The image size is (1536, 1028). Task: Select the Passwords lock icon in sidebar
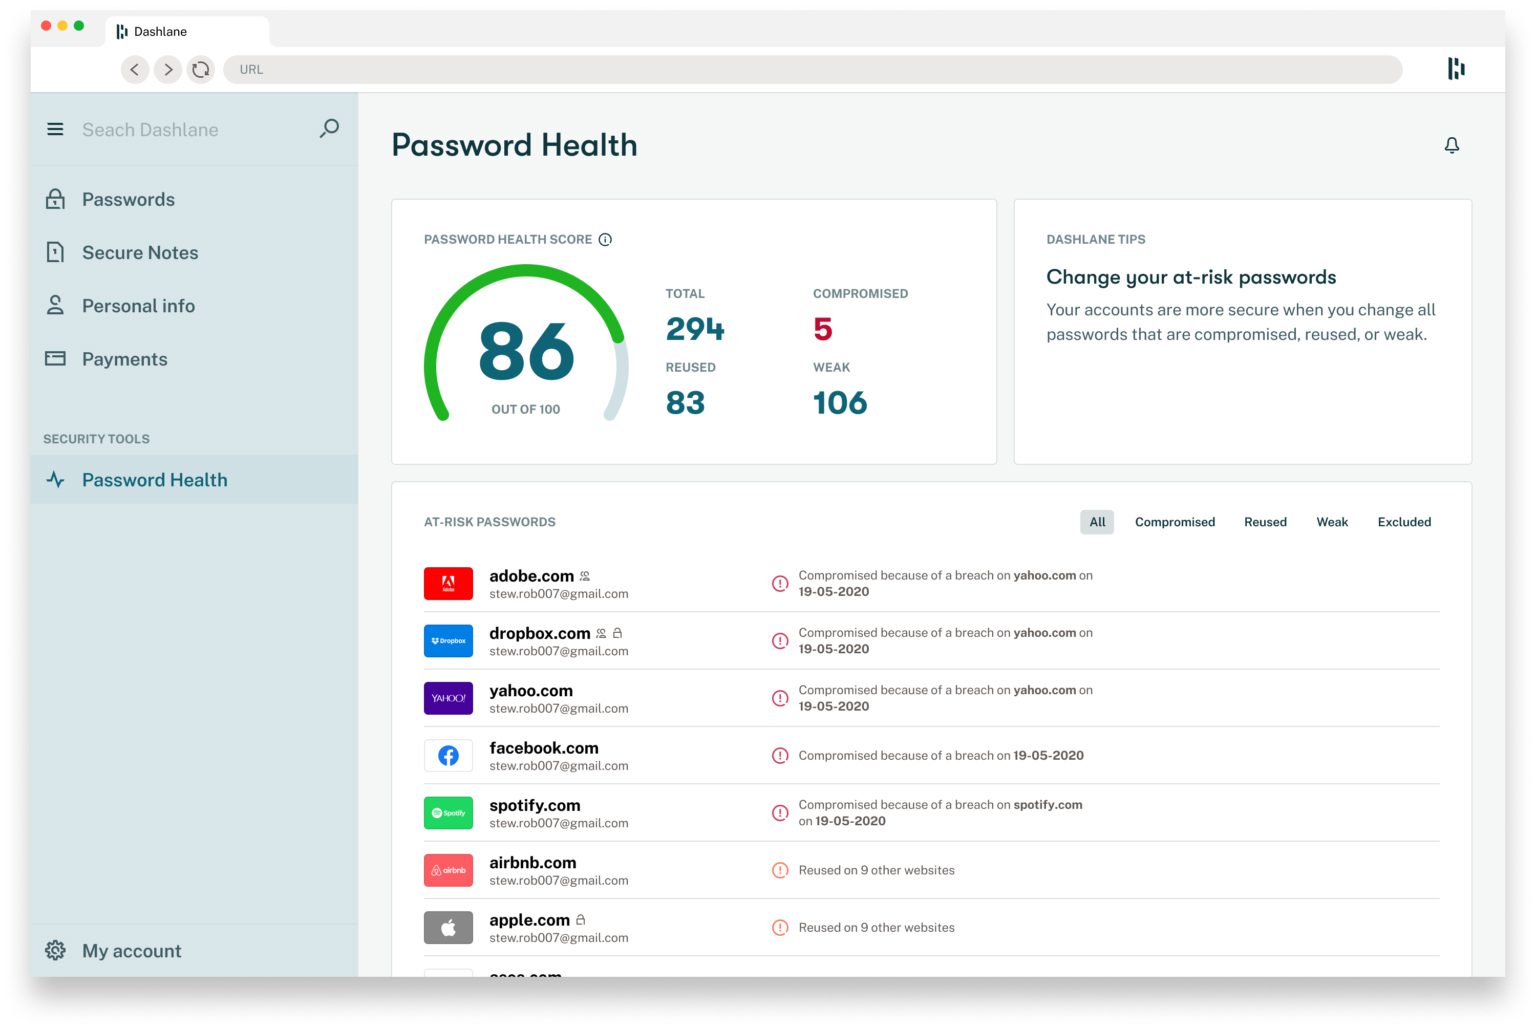(x=55, y=199)
